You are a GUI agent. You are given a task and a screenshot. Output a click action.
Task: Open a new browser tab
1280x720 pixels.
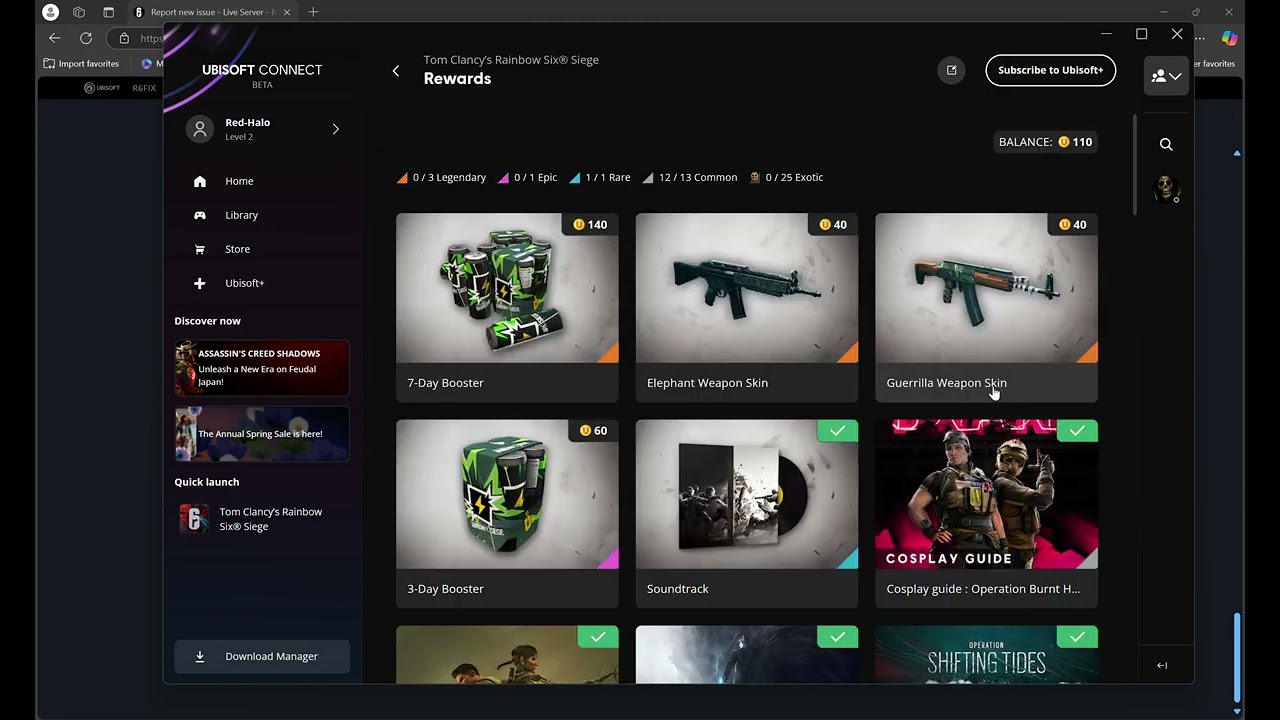313,12
